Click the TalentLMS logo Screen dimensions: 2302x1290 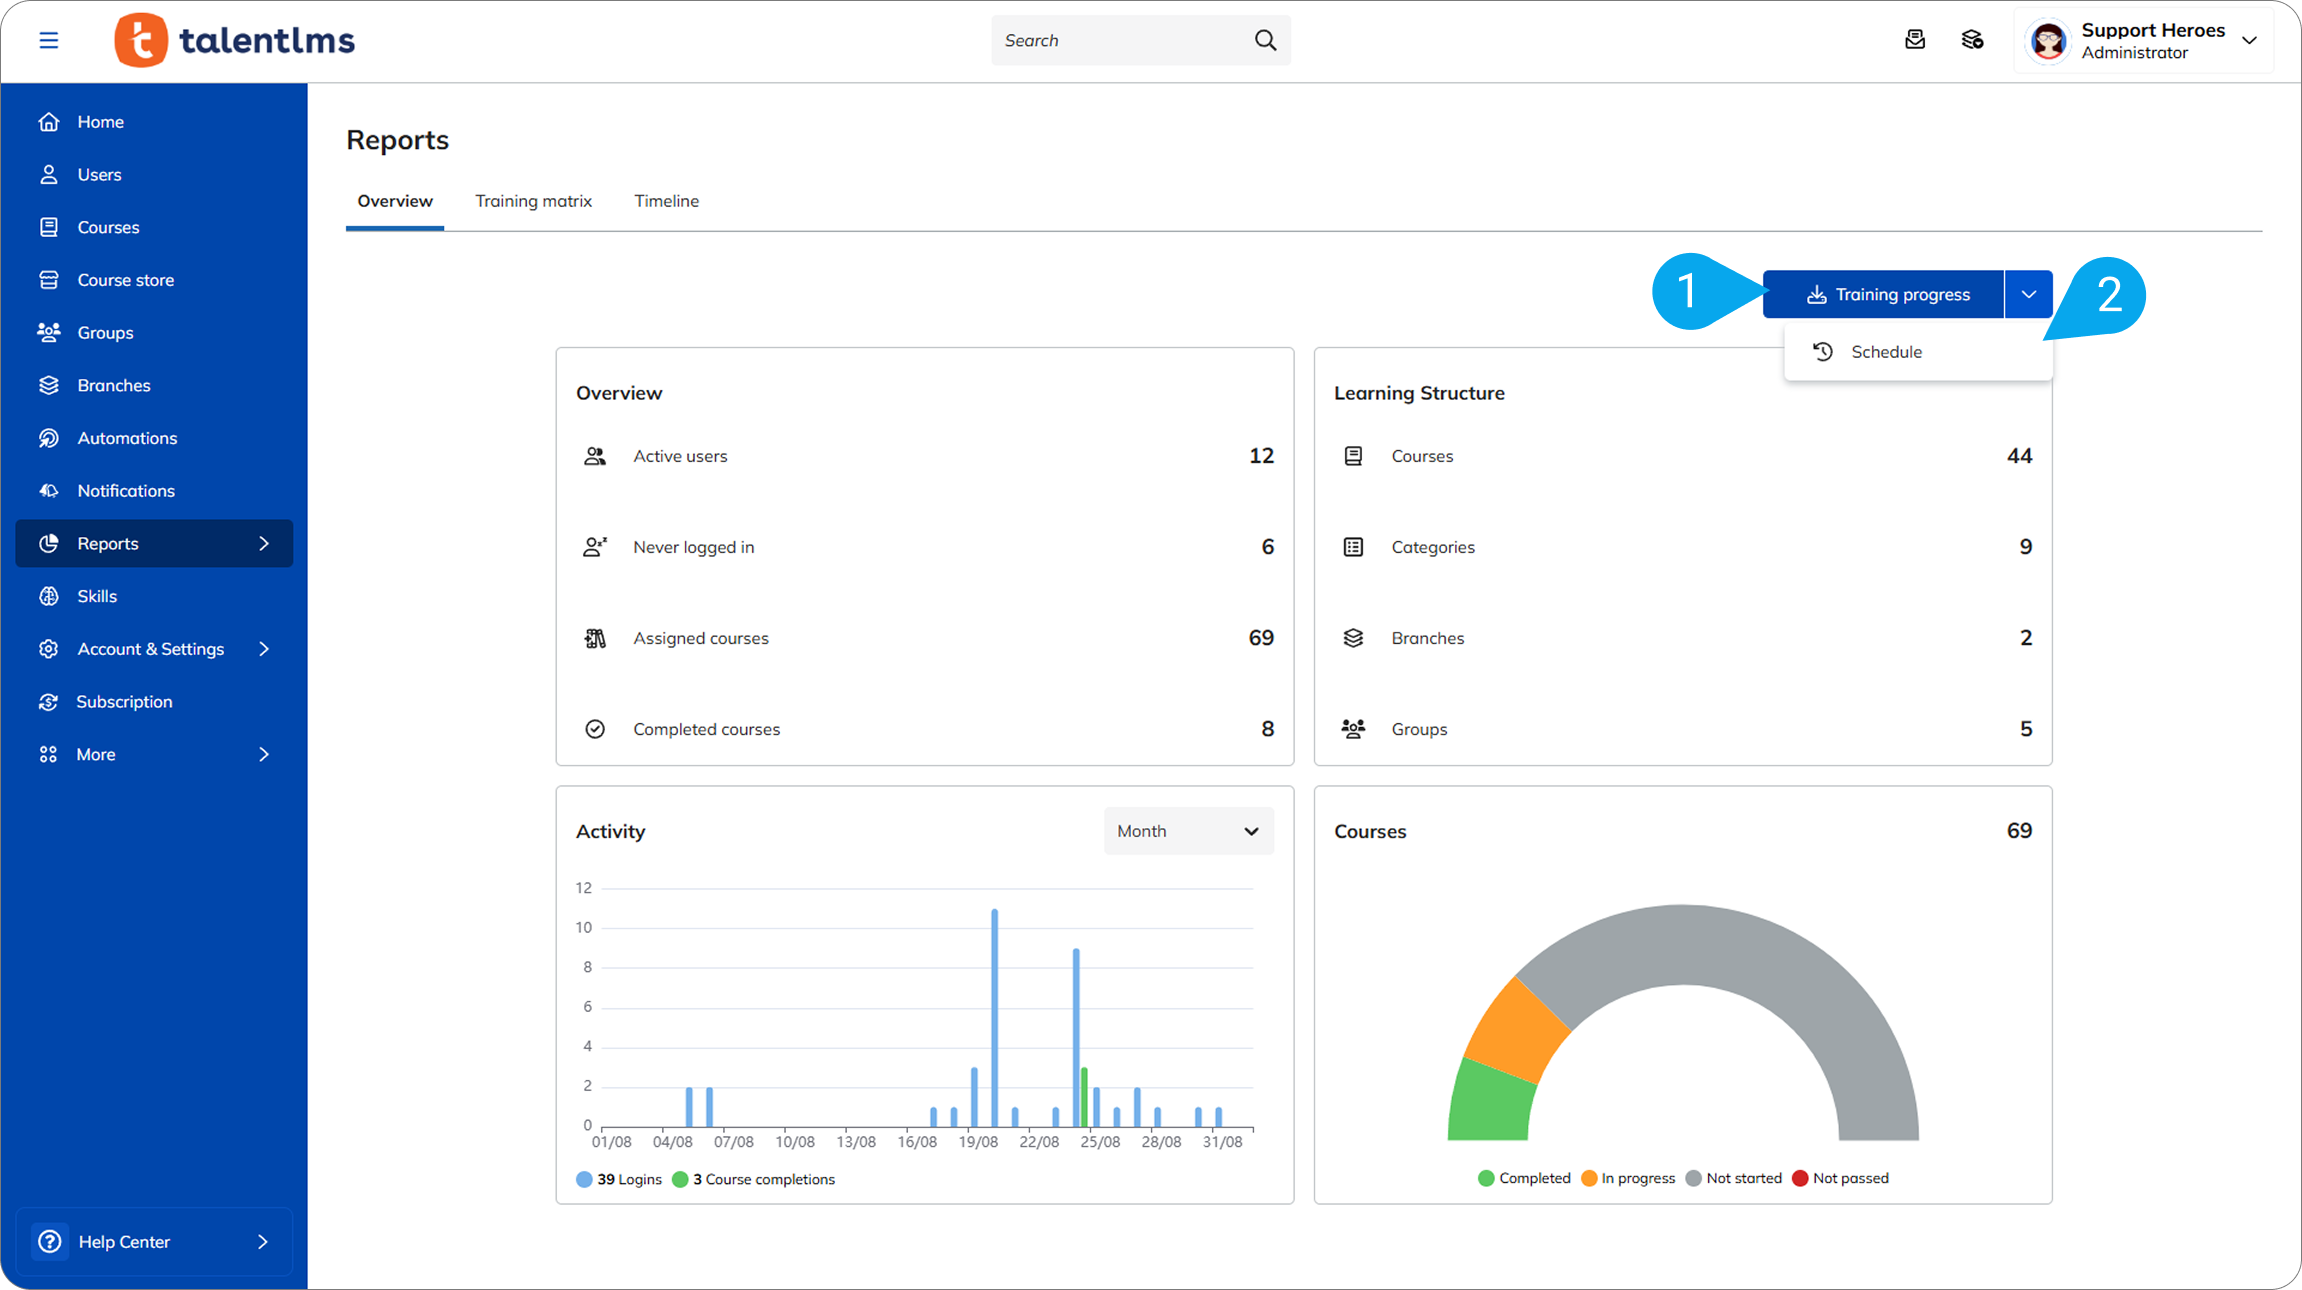(235, 40)
